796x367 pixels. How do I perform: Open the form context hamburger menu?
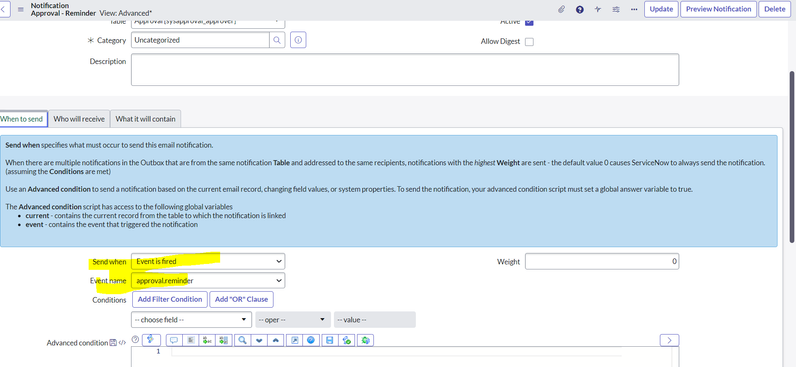21,9
